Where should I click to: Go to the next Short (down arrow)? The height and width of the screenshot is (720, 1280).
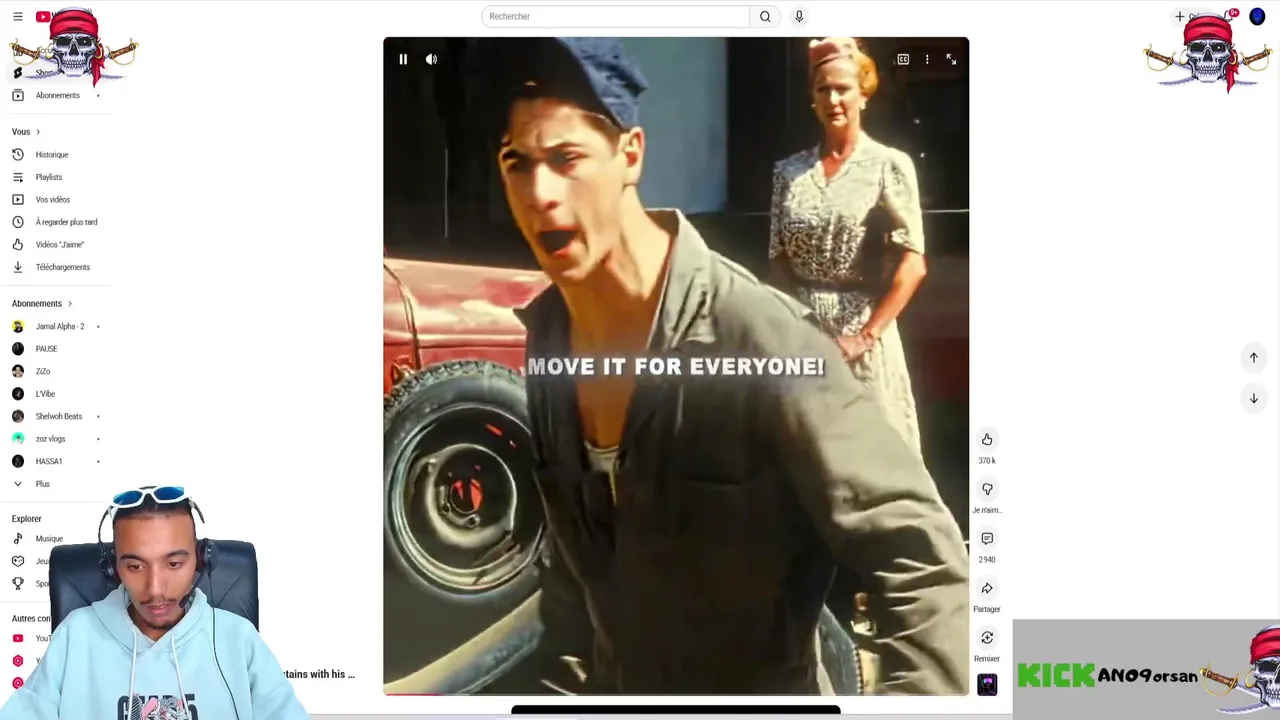(x=1253, y=398)
